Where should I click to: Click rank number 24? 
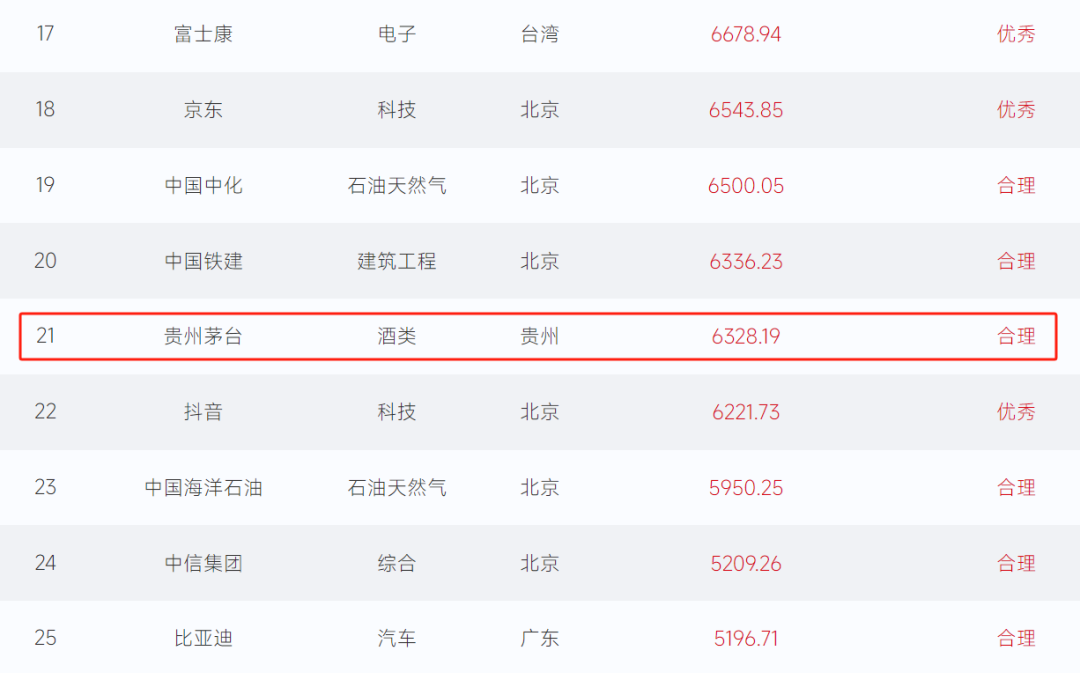pyautogui.click(x=45, y=563)
